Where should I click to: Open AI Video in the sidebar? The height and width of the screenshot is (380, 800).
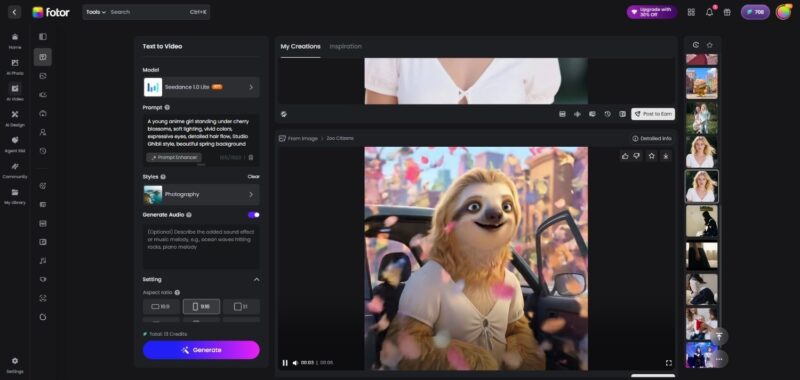[15, 92]
